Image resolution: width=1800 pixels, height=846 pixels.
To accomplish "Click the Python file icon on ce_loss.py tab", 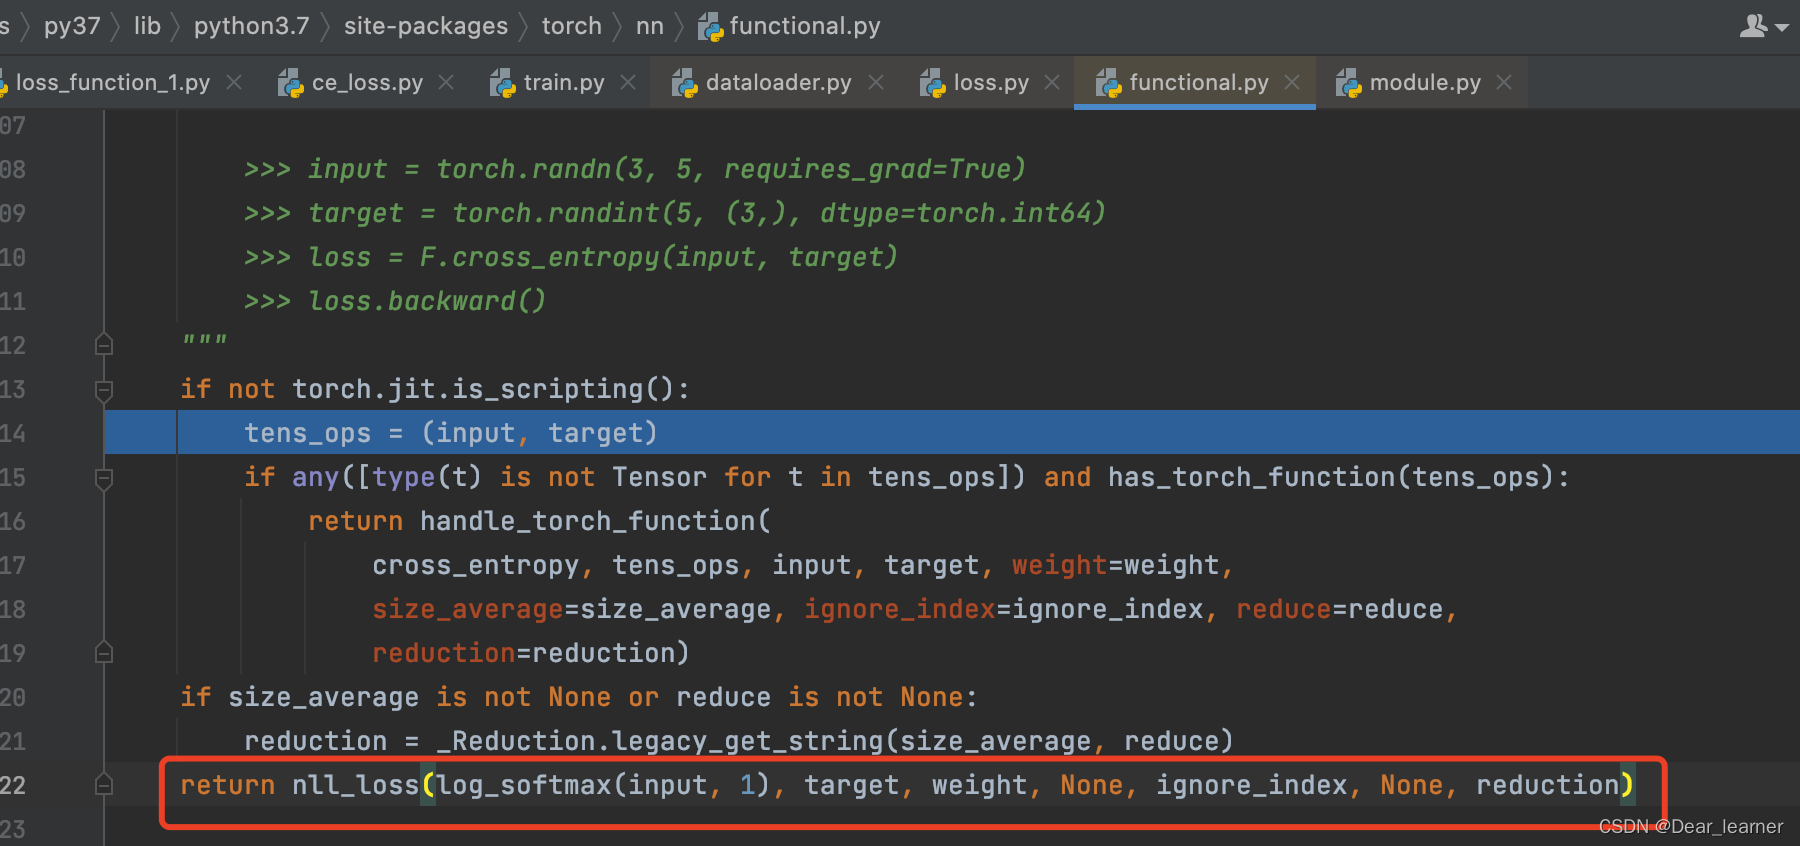I will (290, 83).
